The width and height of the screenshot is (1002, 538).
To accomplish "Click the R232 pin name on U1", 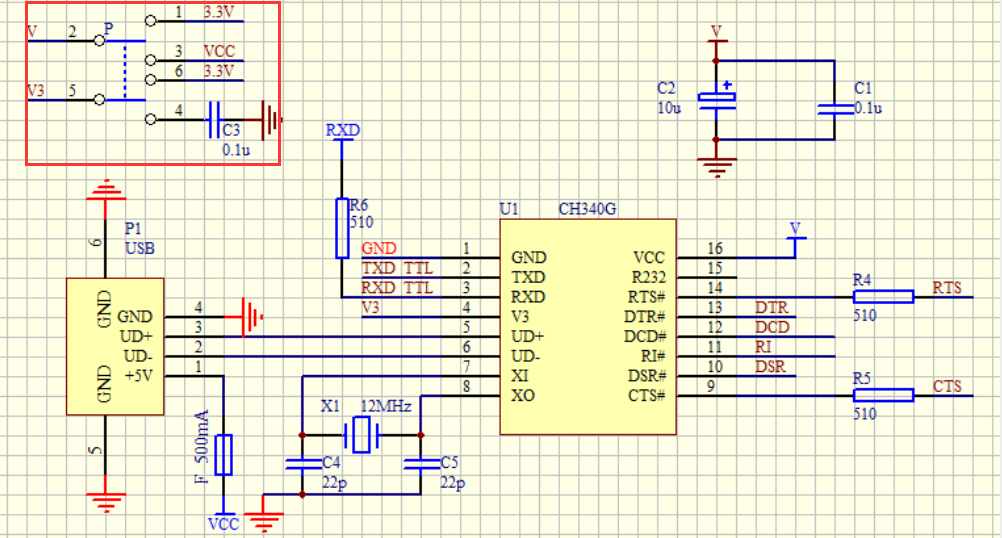I will coord(649,277).
